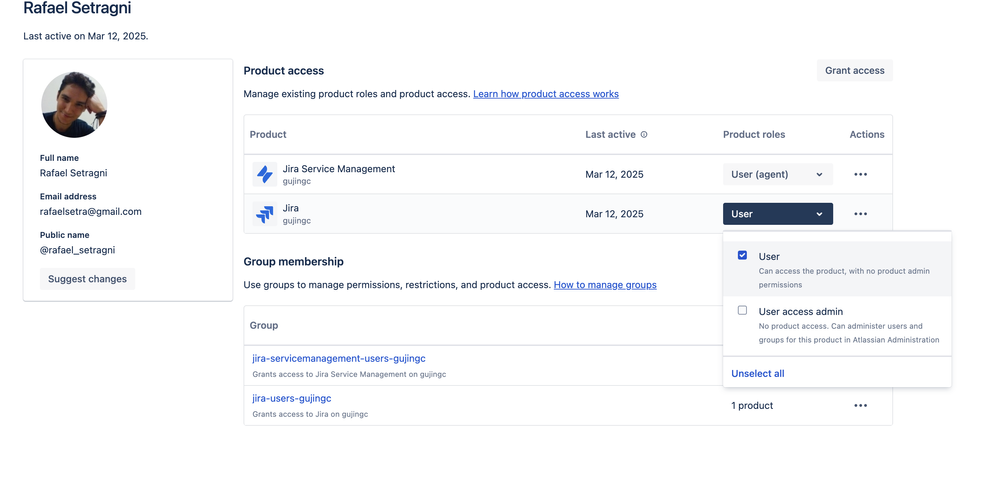Image resolution: width=999 pixels, height=493 pixels.
Task: Click the Rafael Setragni page heading
Action: 77,9
